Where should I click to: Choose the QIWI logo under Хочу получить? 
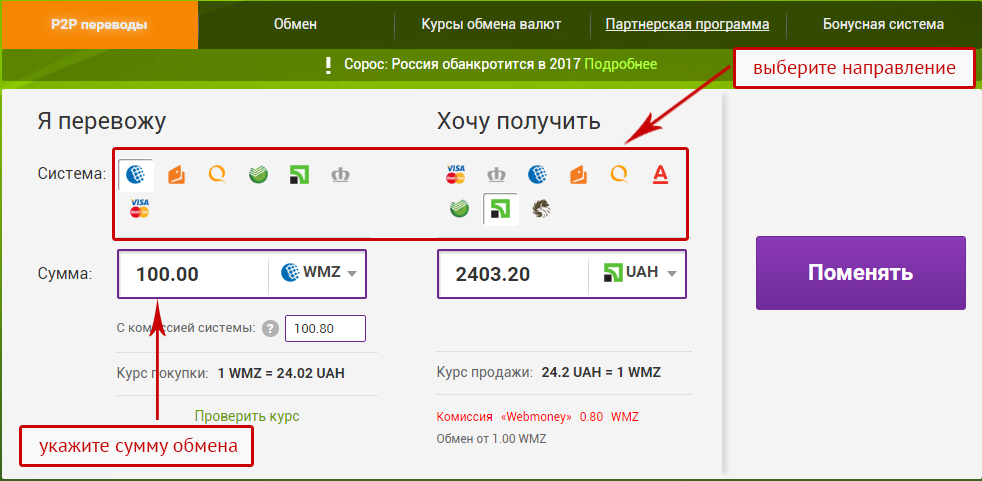pos(619,174)
